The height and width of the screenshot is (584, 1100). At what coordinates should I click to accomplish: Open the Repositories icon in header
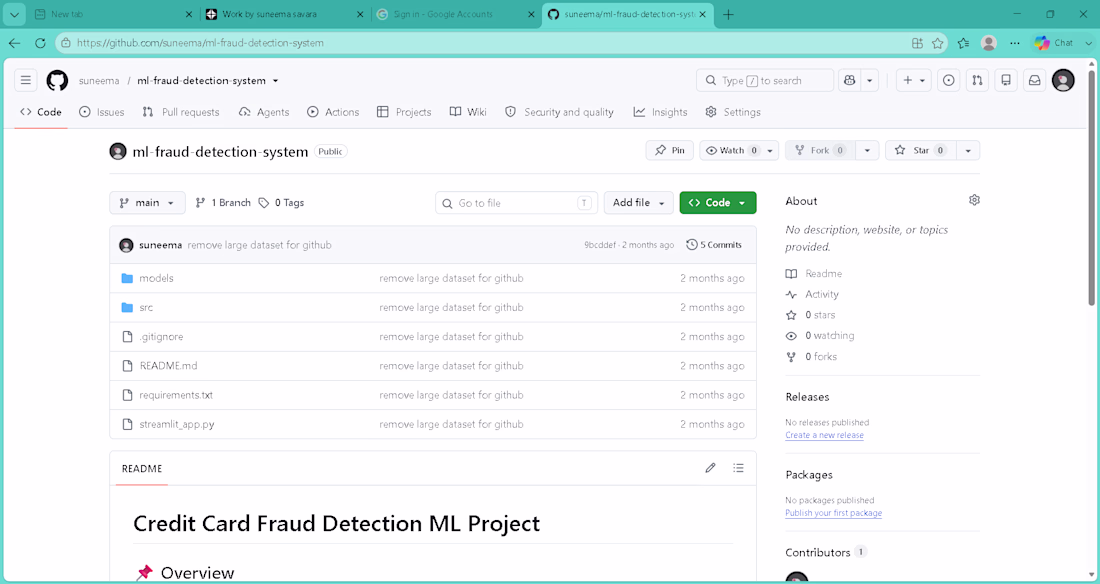[x=1006, y=81]
